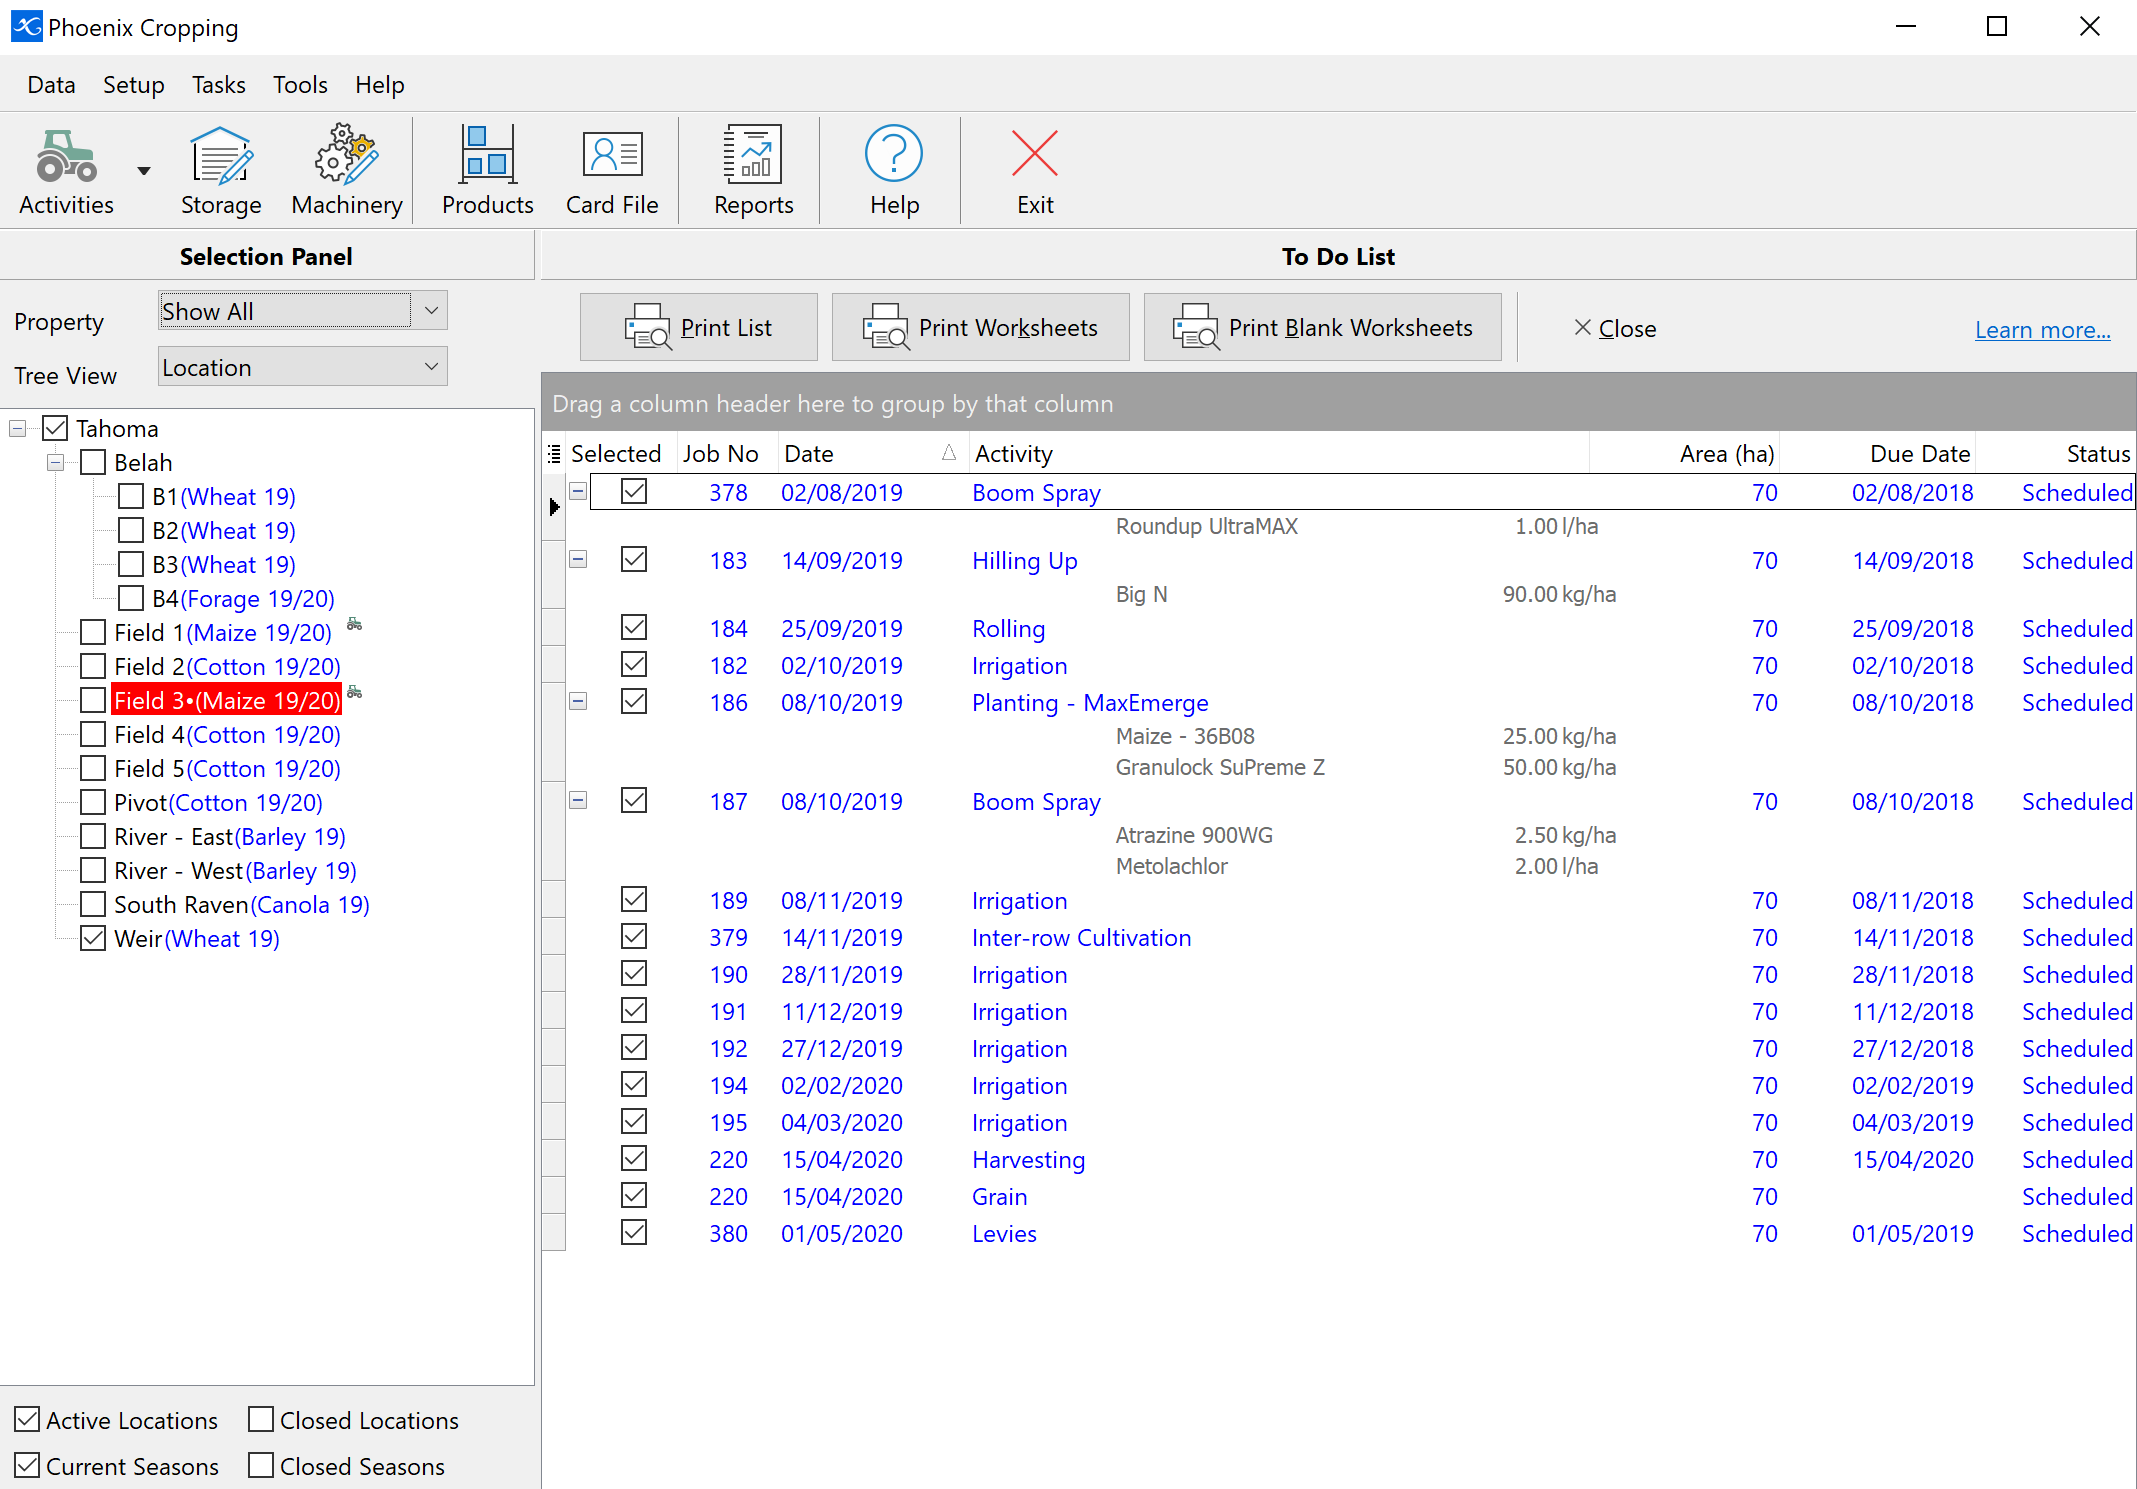Screen dimensions: 2137x1489
Task: Navigate to Products panel
Action: coord(487,167)
